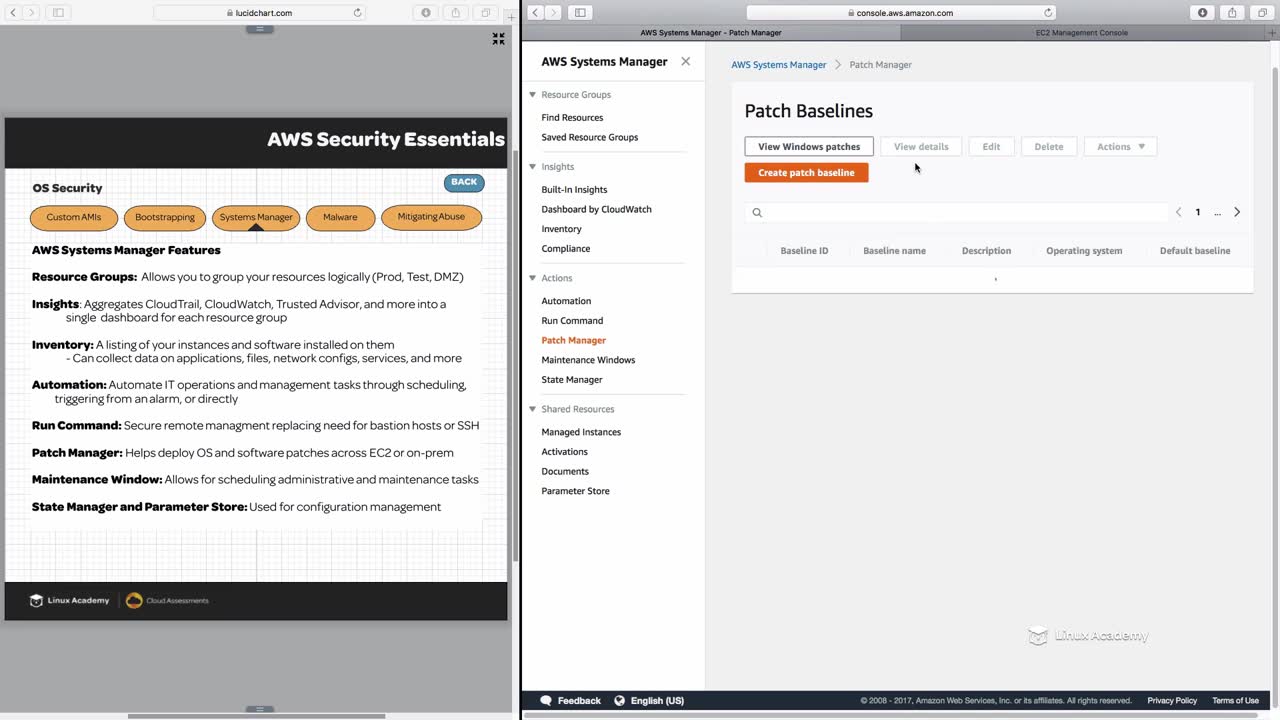Click the globe language icon in footer

point(619,701)
